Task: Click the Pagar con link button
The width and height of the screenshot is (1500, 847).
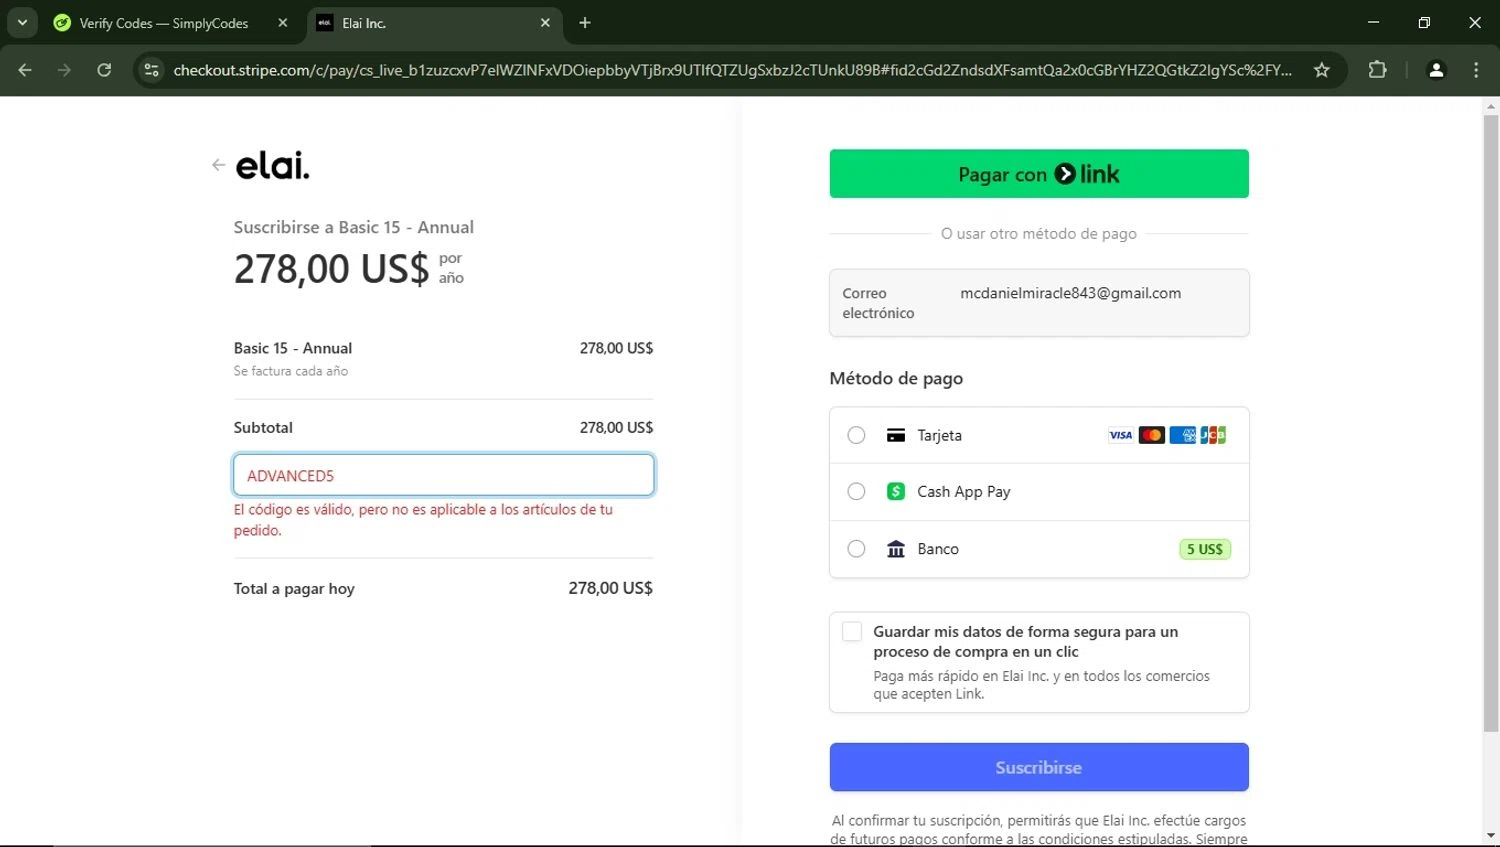Action: click(x=1039, y=174)
